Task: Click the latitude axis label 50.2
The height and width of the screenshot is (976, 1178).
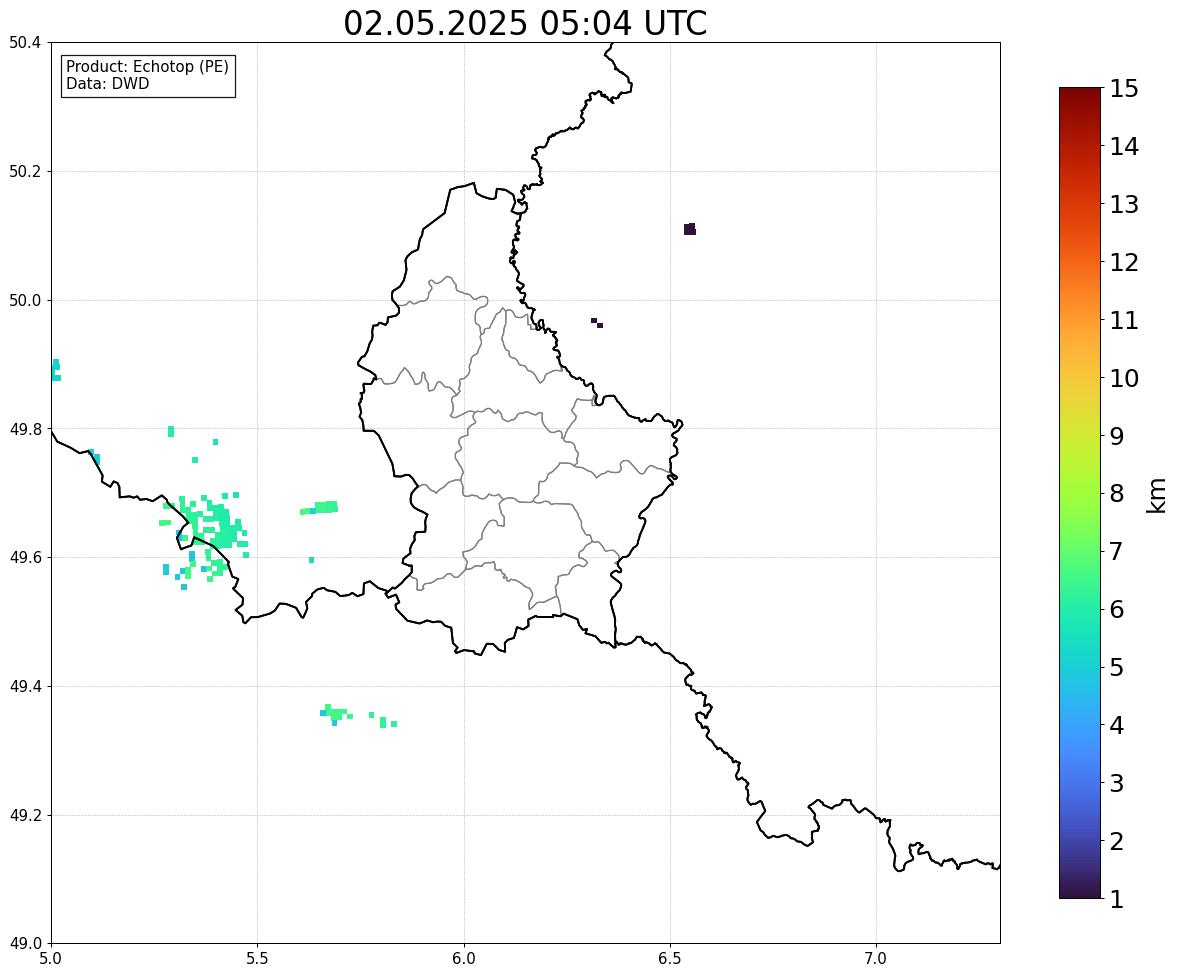Action: 25,171
